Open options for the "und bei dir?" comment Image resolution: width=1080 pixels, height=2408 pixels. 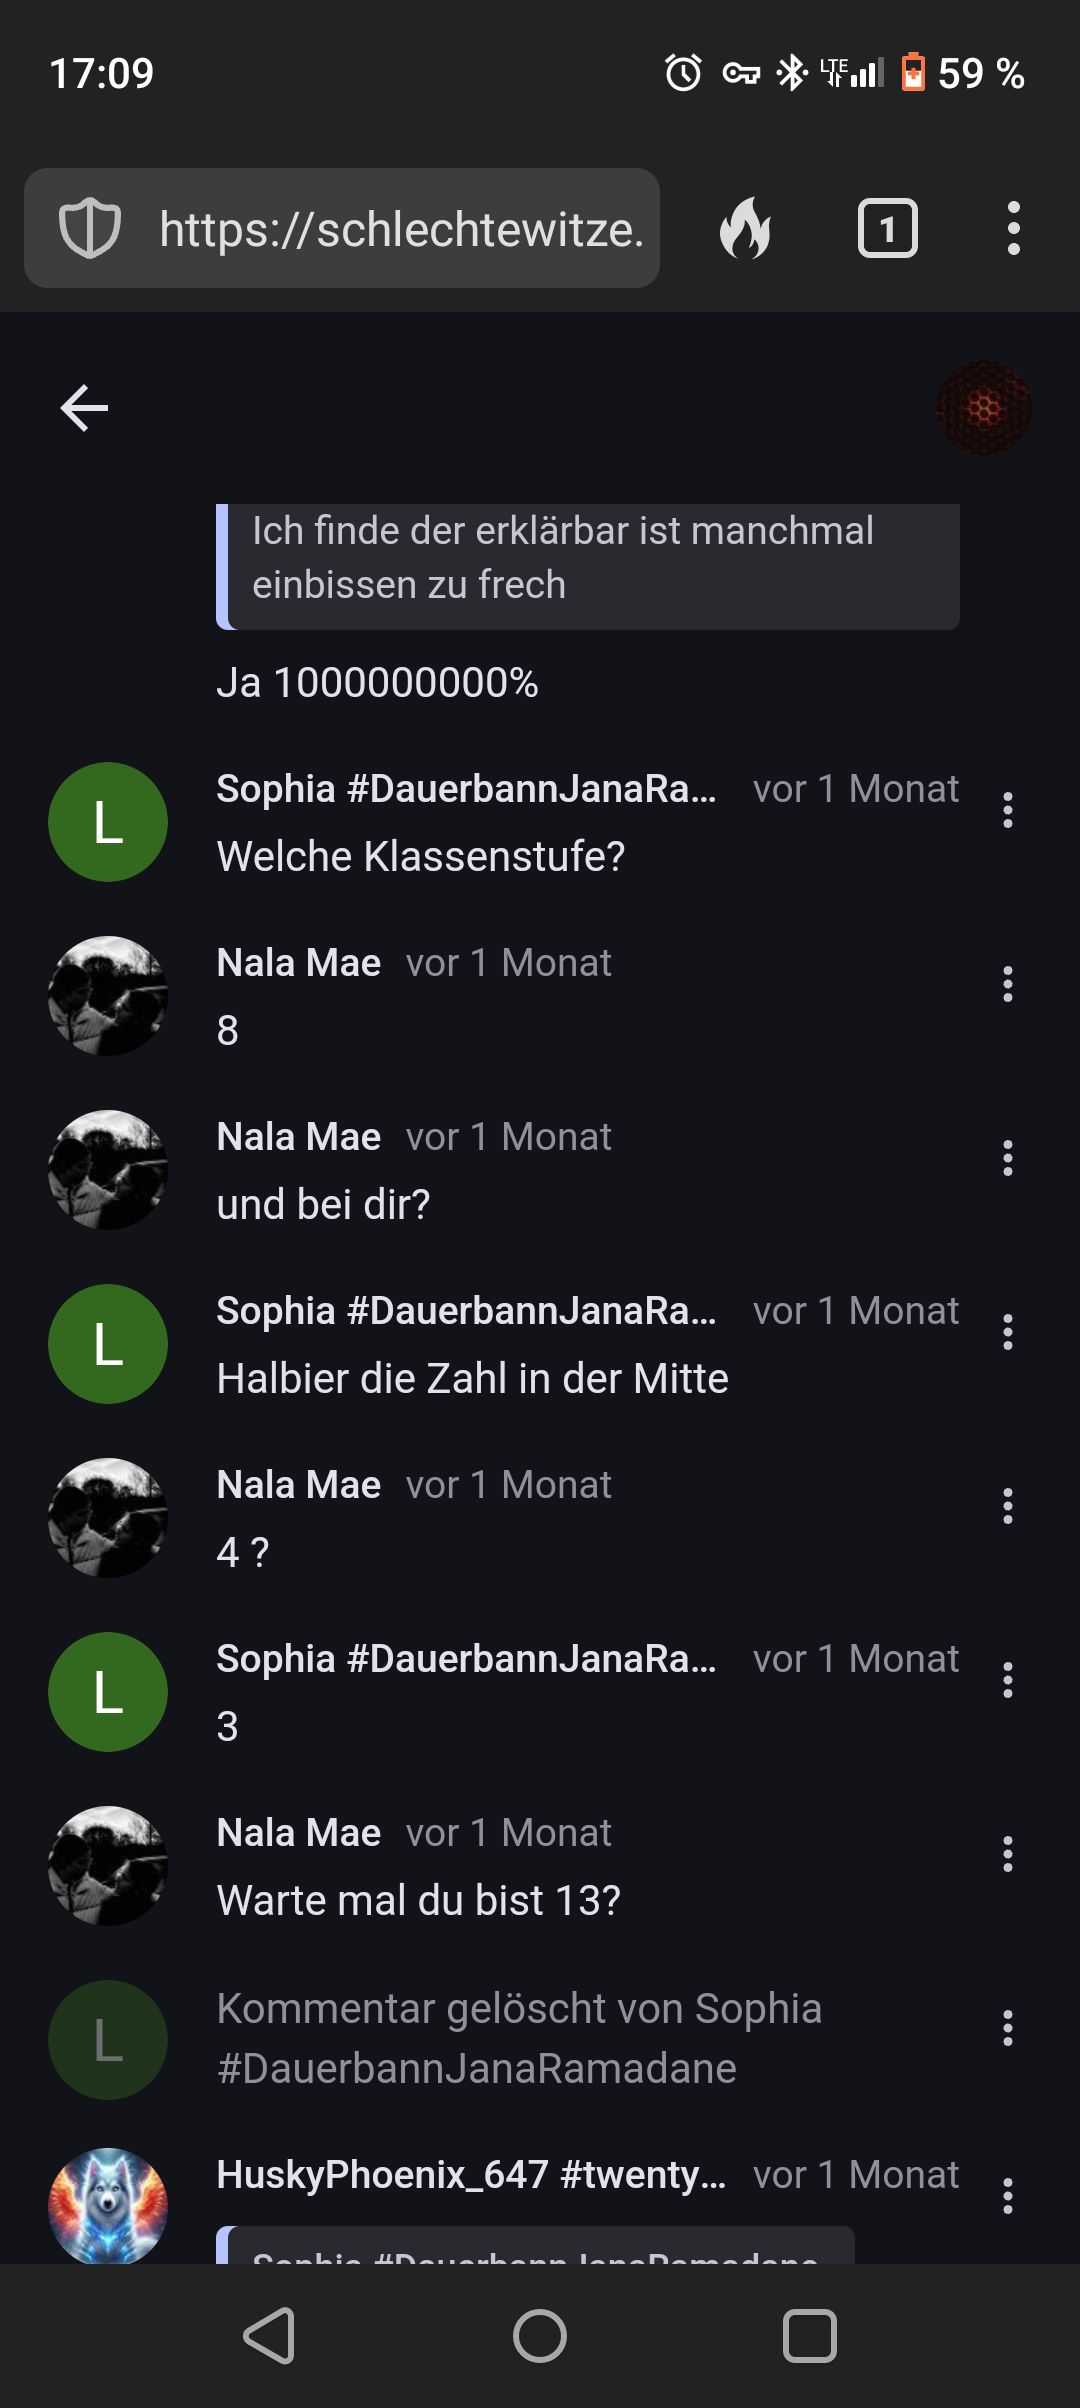(1007, 1158)
